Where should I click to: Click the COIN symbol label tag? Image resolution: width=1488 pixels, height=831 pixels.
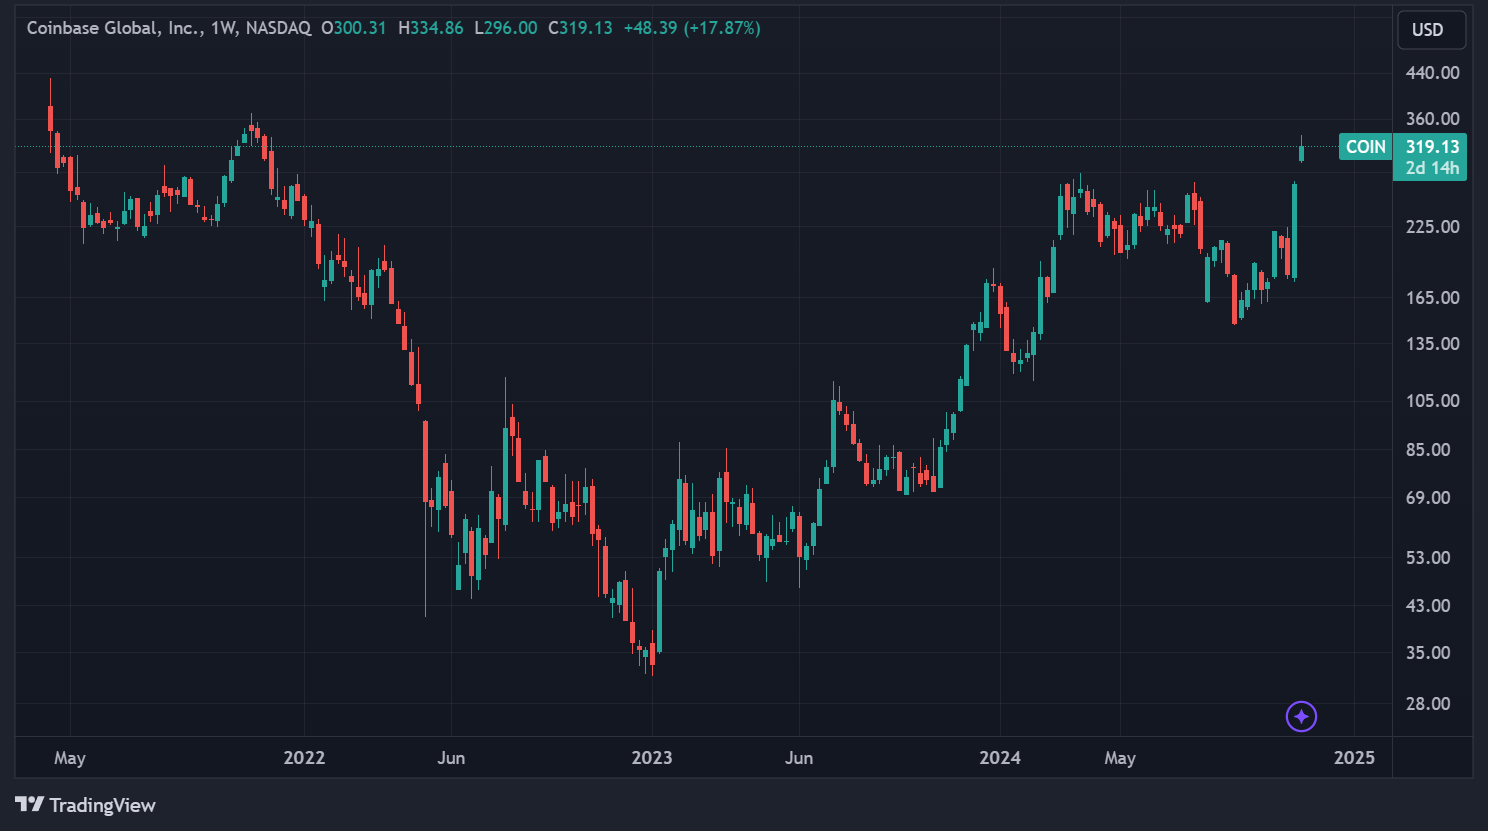1365,147
